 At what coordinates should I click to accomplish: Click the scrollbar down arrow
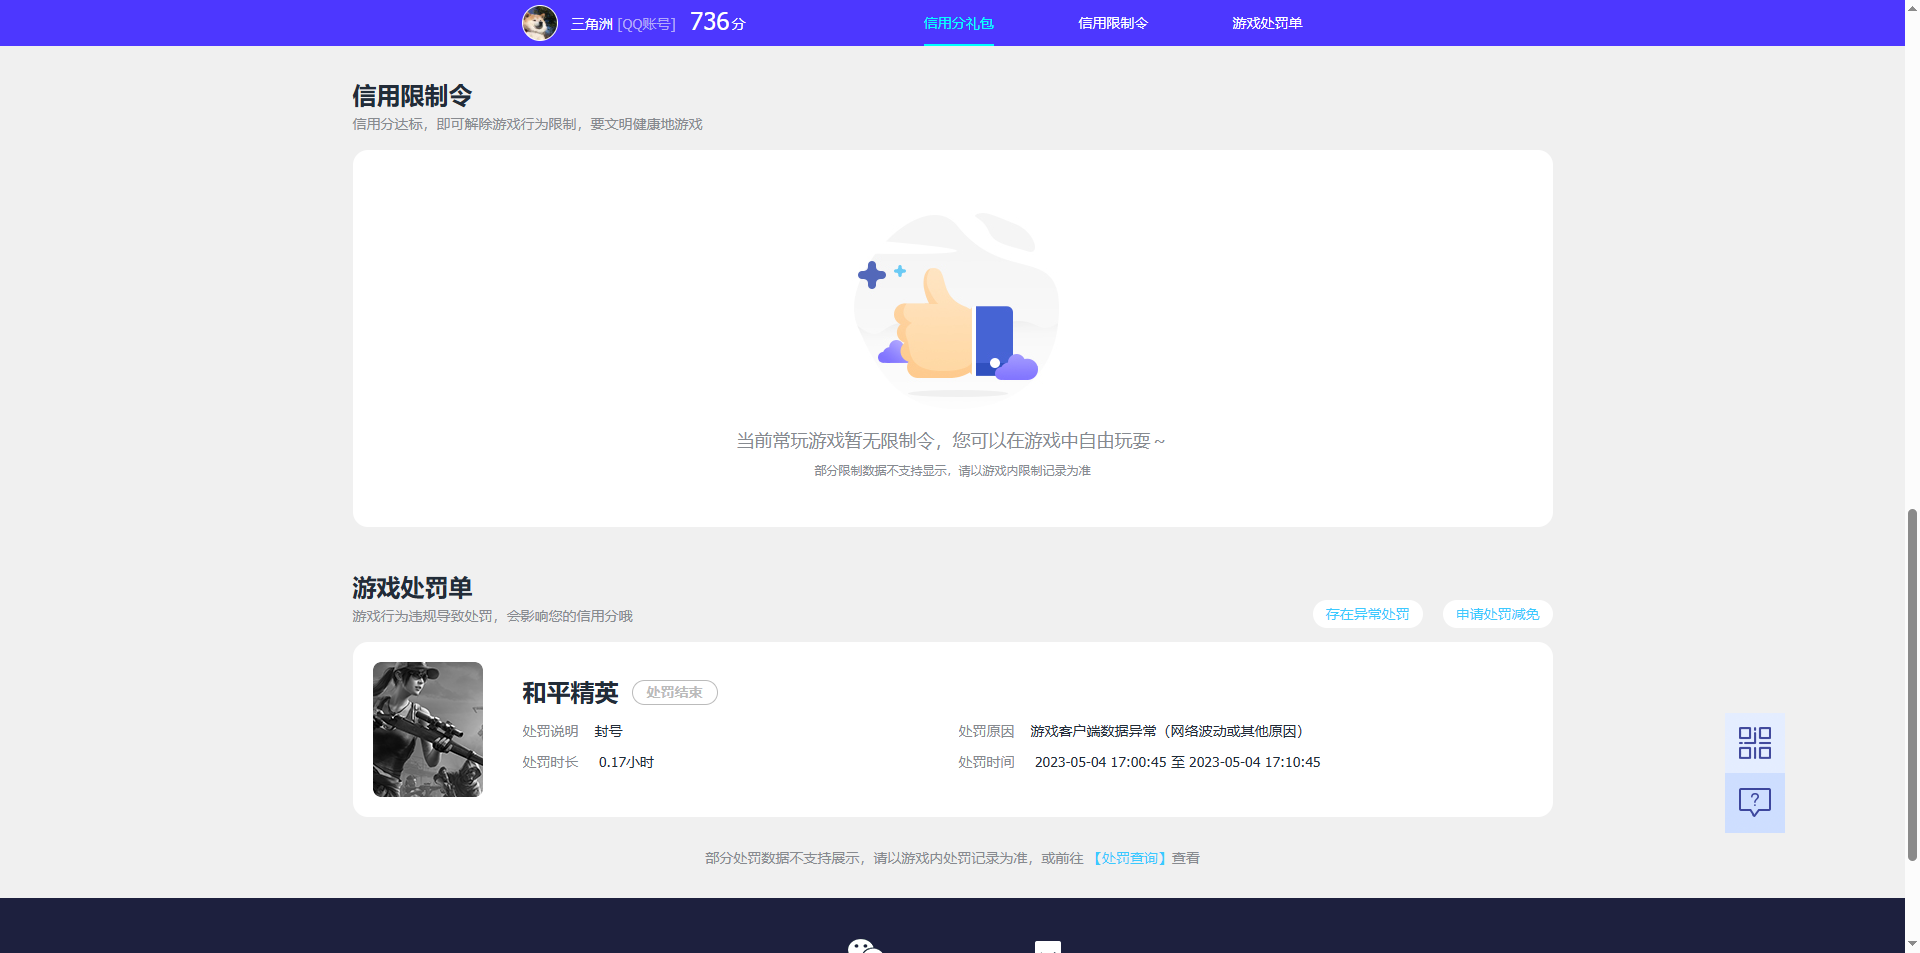pos(1912,943)
